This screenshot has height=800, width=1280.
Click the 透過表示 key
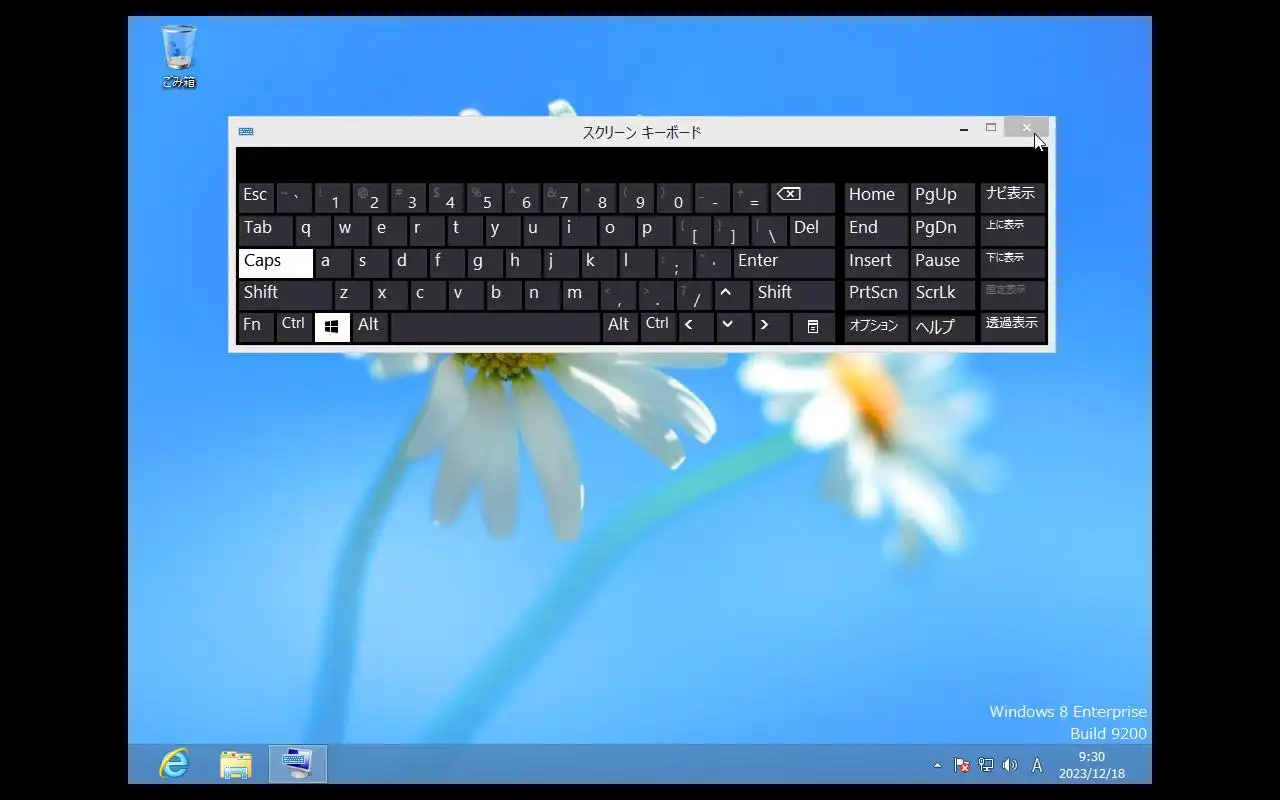coord(1012,327)
